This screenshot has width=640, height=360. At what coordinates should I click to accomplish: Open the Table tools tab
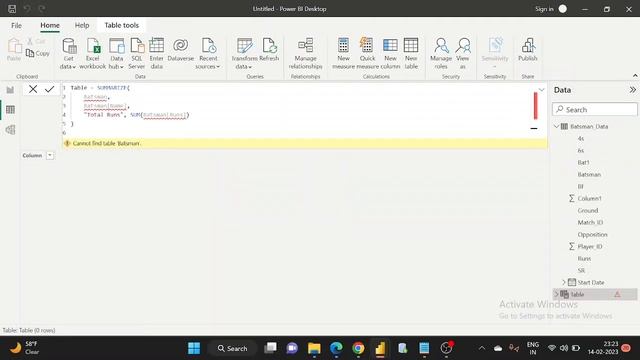[122, 25]
